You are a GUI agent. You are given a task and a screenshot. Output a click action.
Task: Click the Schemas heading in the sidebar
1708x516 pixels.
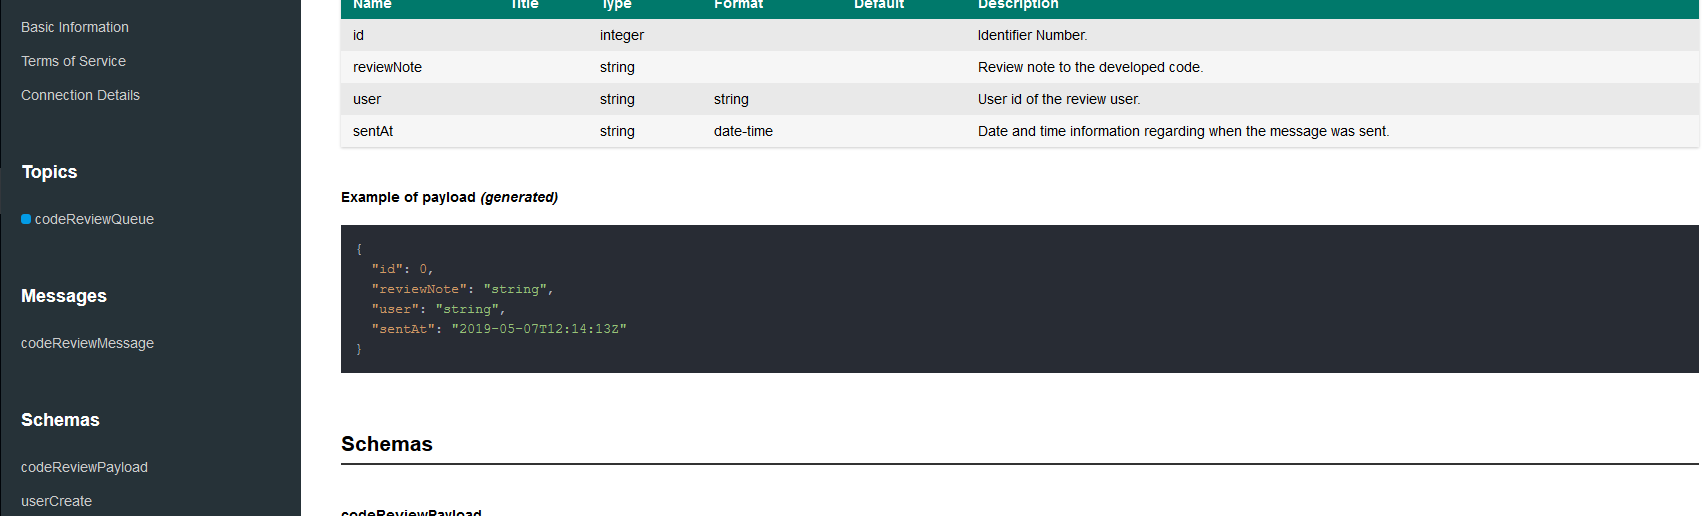[60, 420]
